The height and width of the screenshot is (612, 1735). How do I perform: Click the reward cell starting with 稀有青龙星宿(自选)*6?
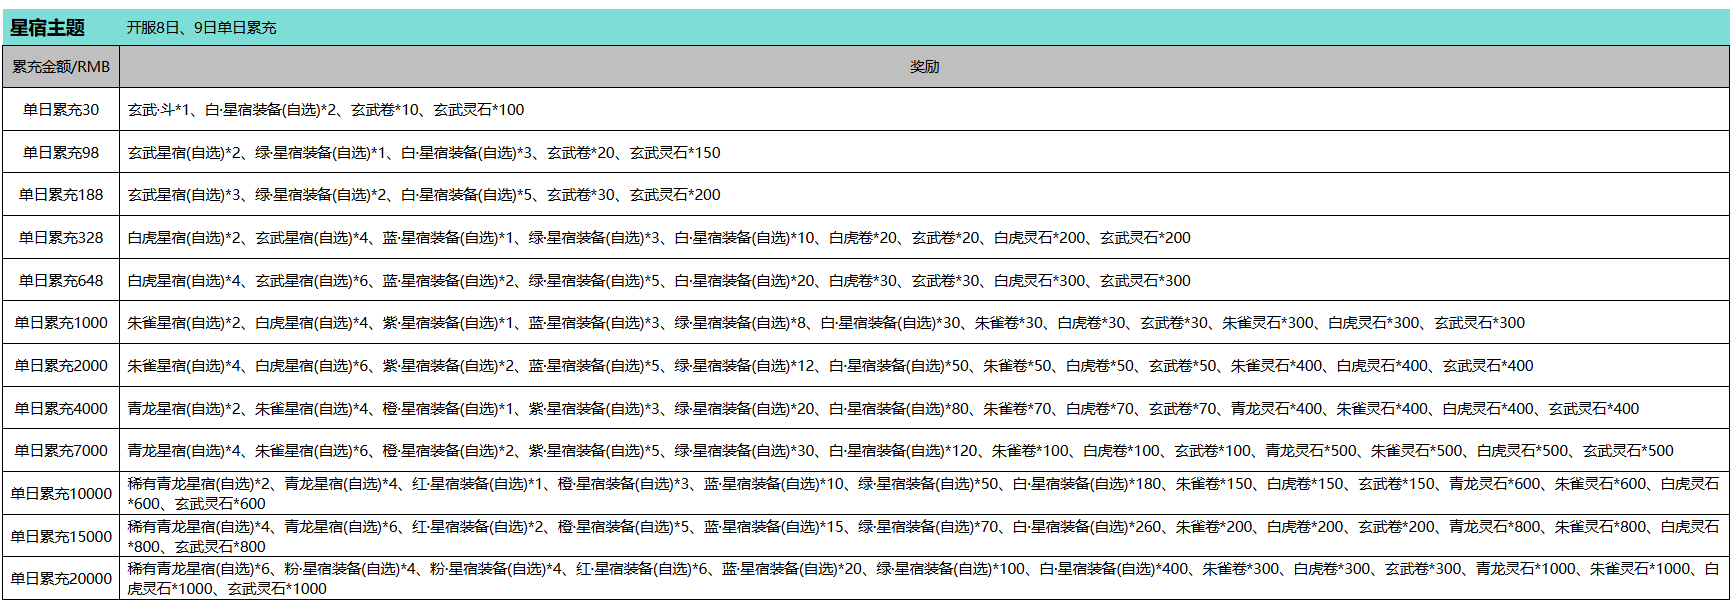click(922, 579)
